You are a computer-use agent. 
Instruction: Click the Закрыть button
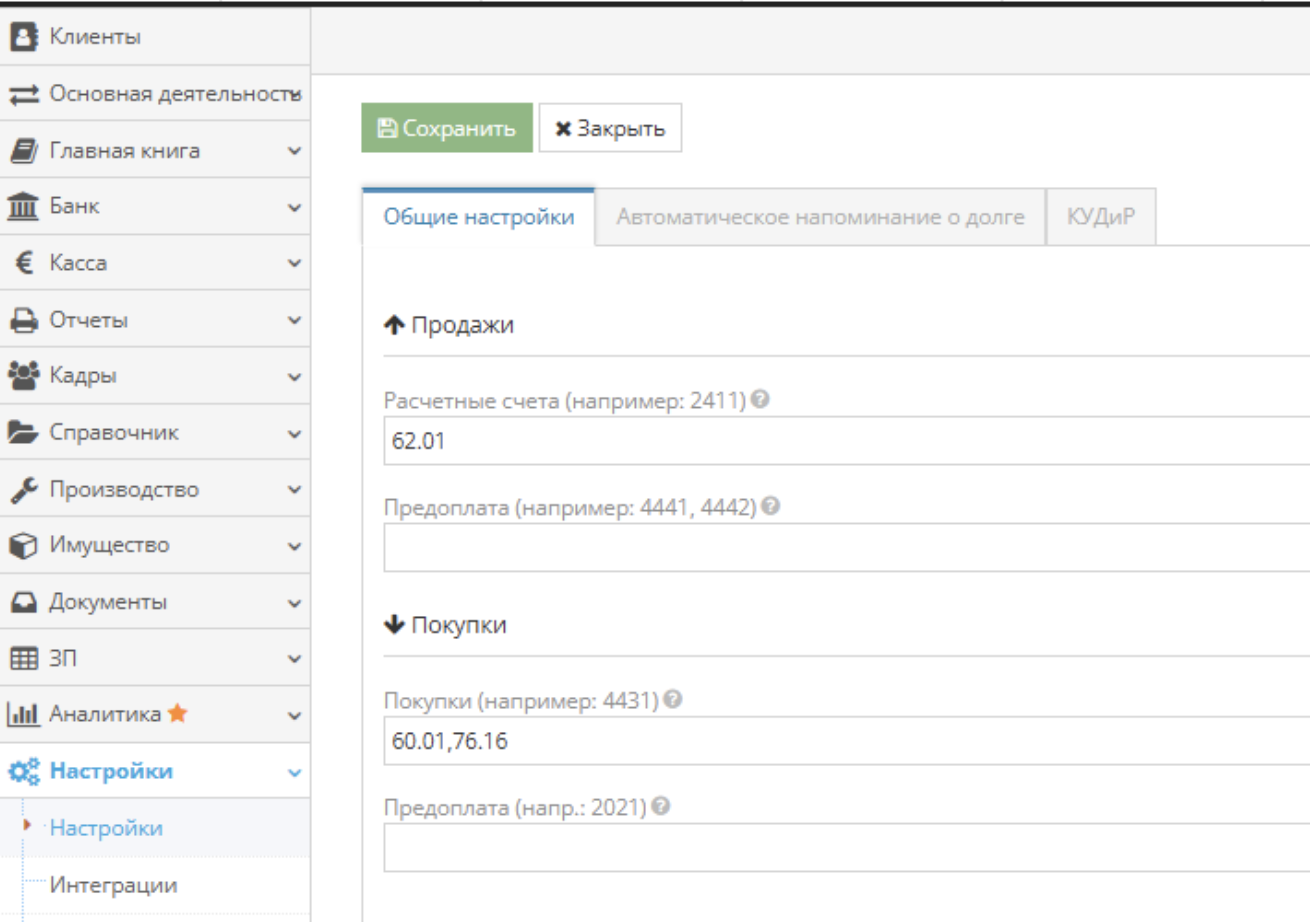pyautogui.click(x=610, y=129)
